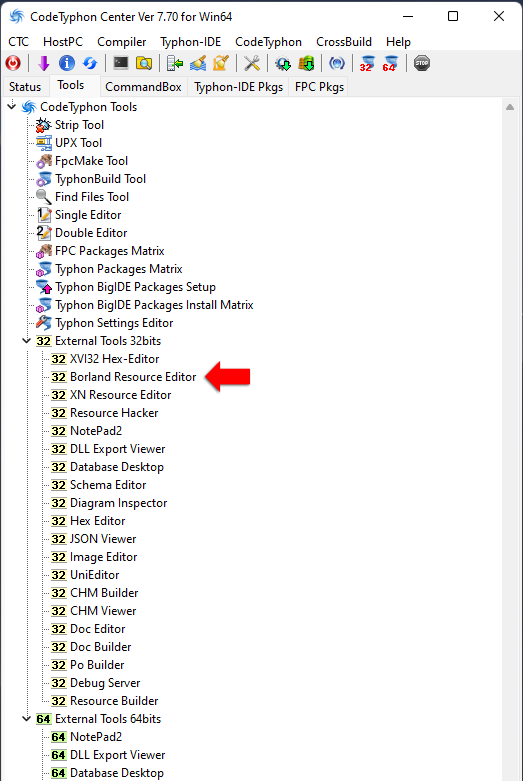Select Borland Resource Editor in the tree
Screen dimensions: 523x781
[133, 377]
